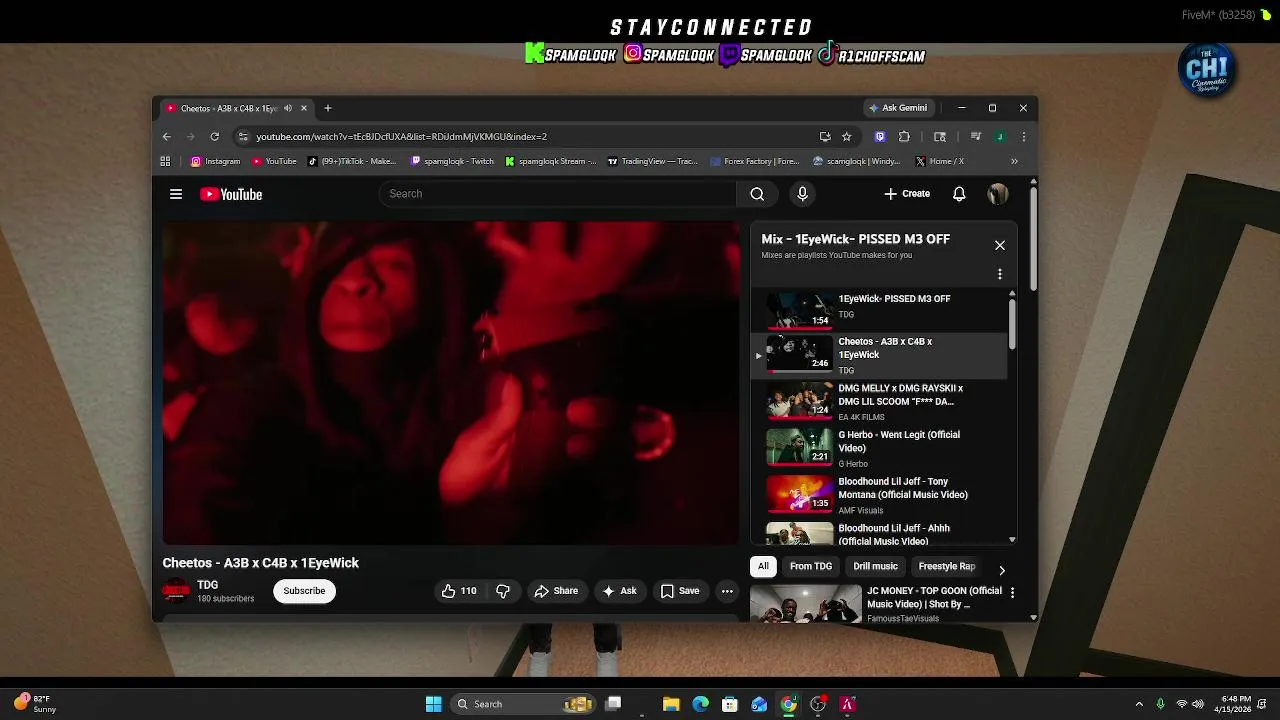Click the Ask Gemini button

point(898,108)
